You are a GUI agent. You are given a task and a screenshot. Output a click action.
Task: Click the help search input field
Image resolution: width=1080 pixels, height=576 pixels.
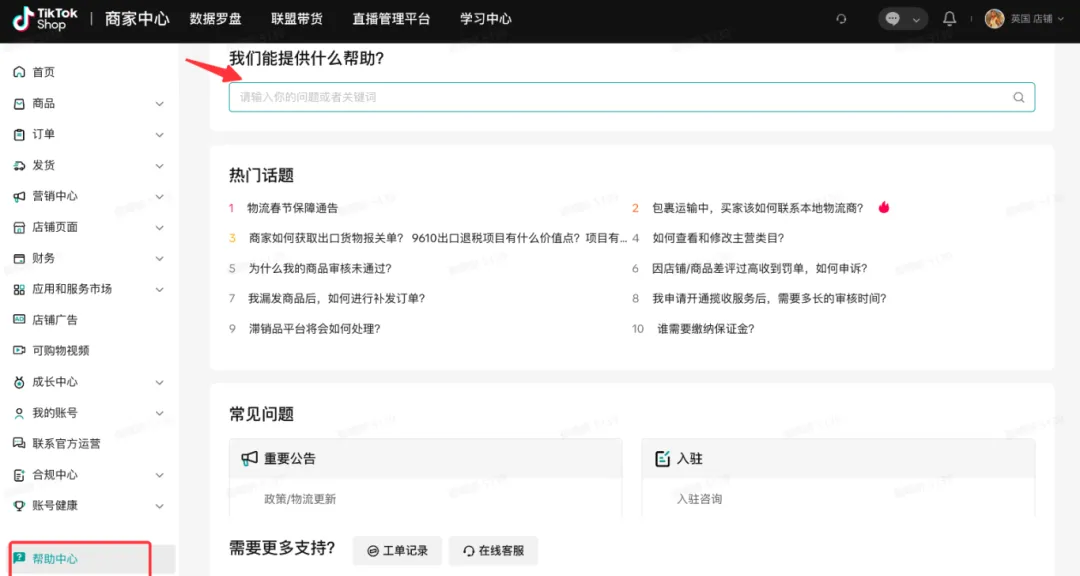pos(632,97)
